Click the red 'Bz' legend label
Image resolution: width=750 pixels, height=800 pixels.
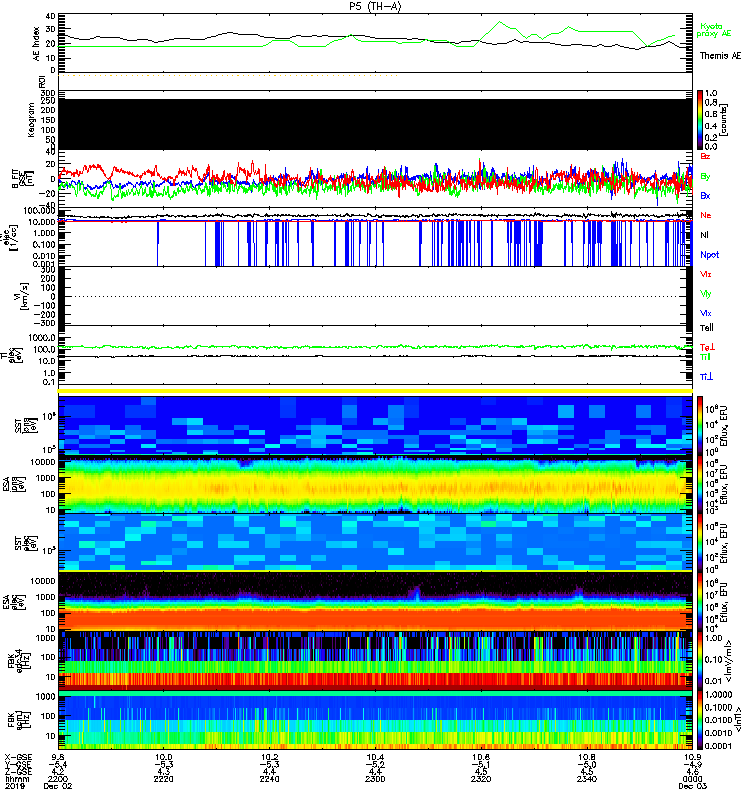pos(705,156)
